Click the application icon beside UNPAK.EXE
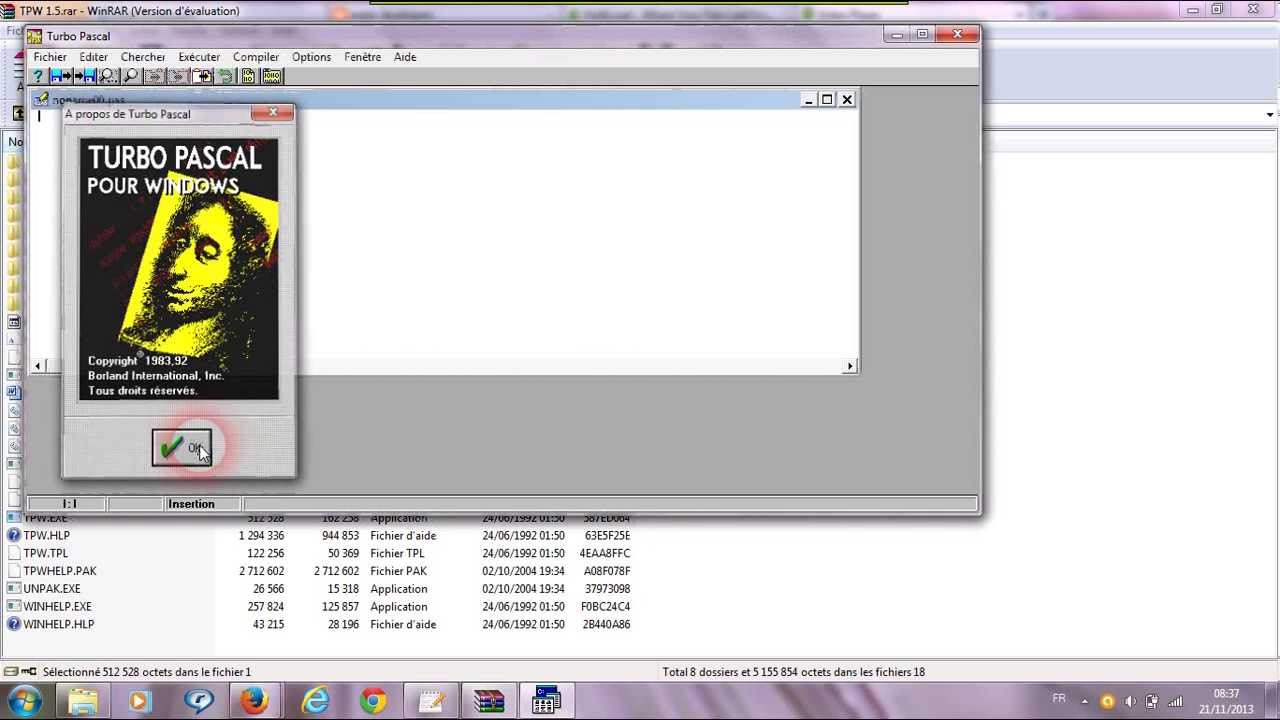 [x=14, y=589]
